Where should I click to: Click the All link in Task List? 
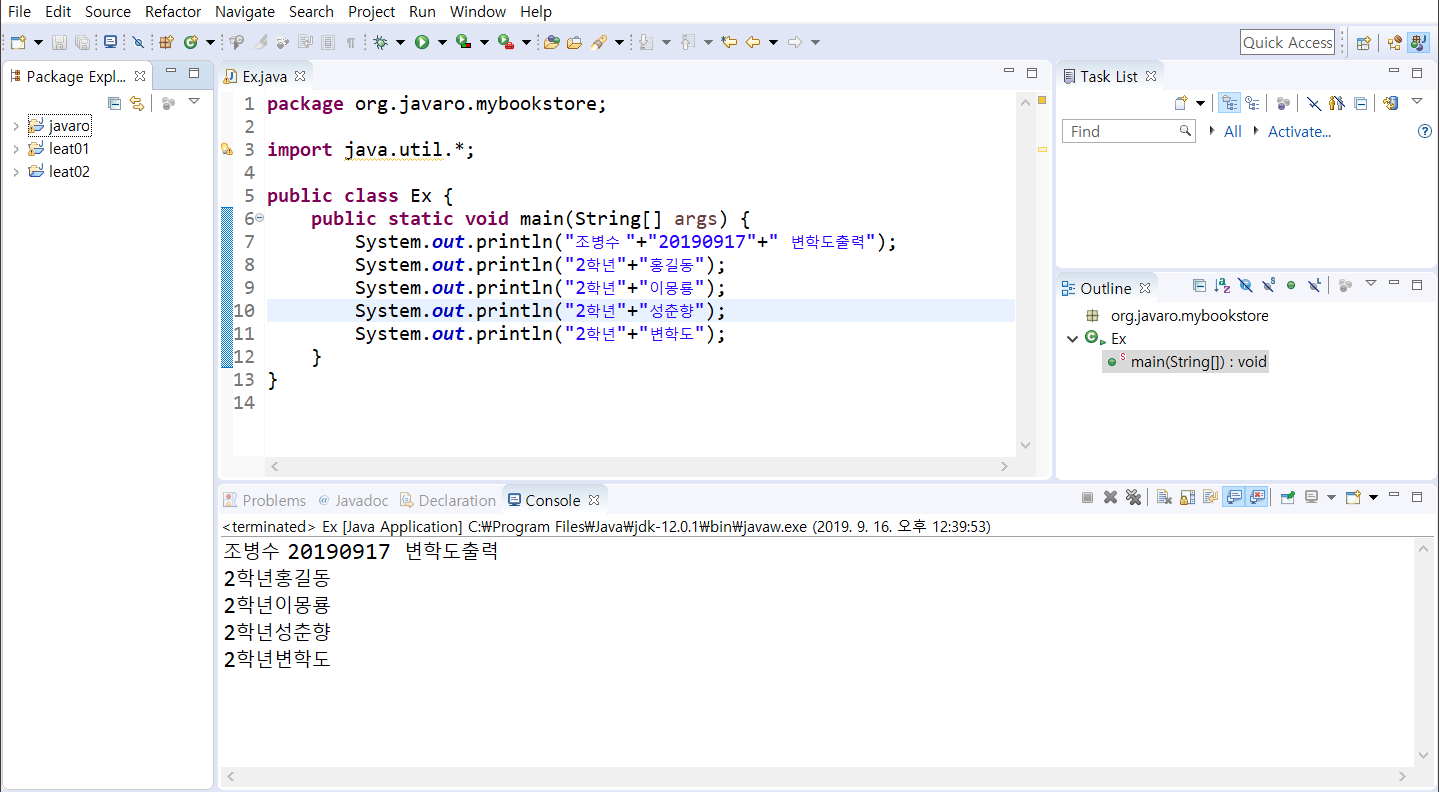pyautogui.click(x=1233, y=131)
